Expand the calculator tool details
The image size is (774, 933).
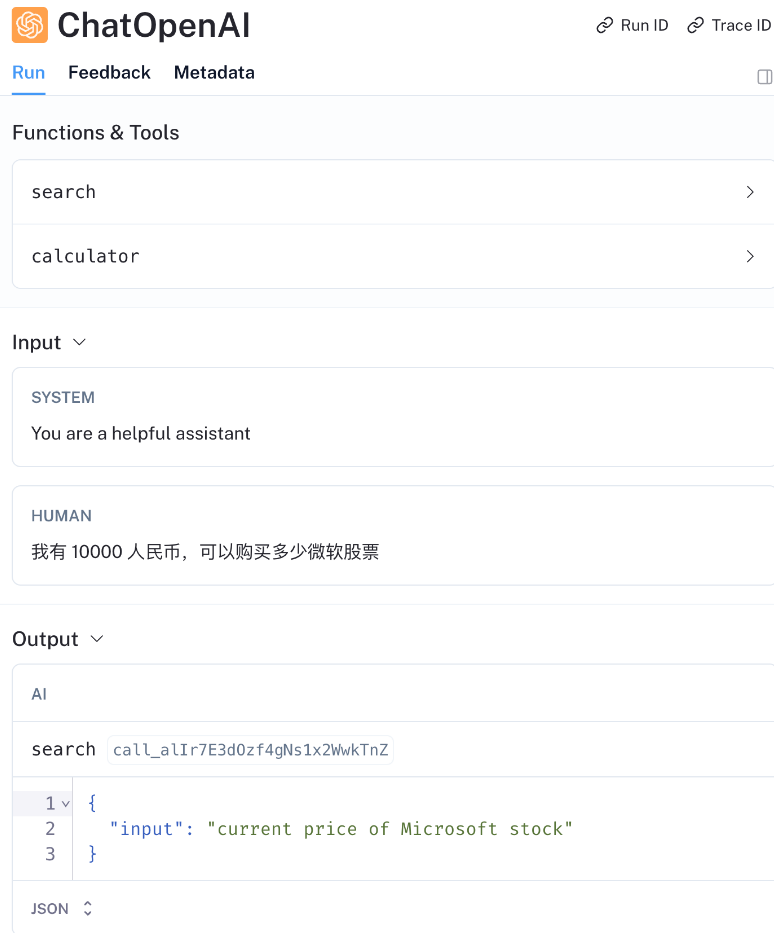[x=749, y=256]
